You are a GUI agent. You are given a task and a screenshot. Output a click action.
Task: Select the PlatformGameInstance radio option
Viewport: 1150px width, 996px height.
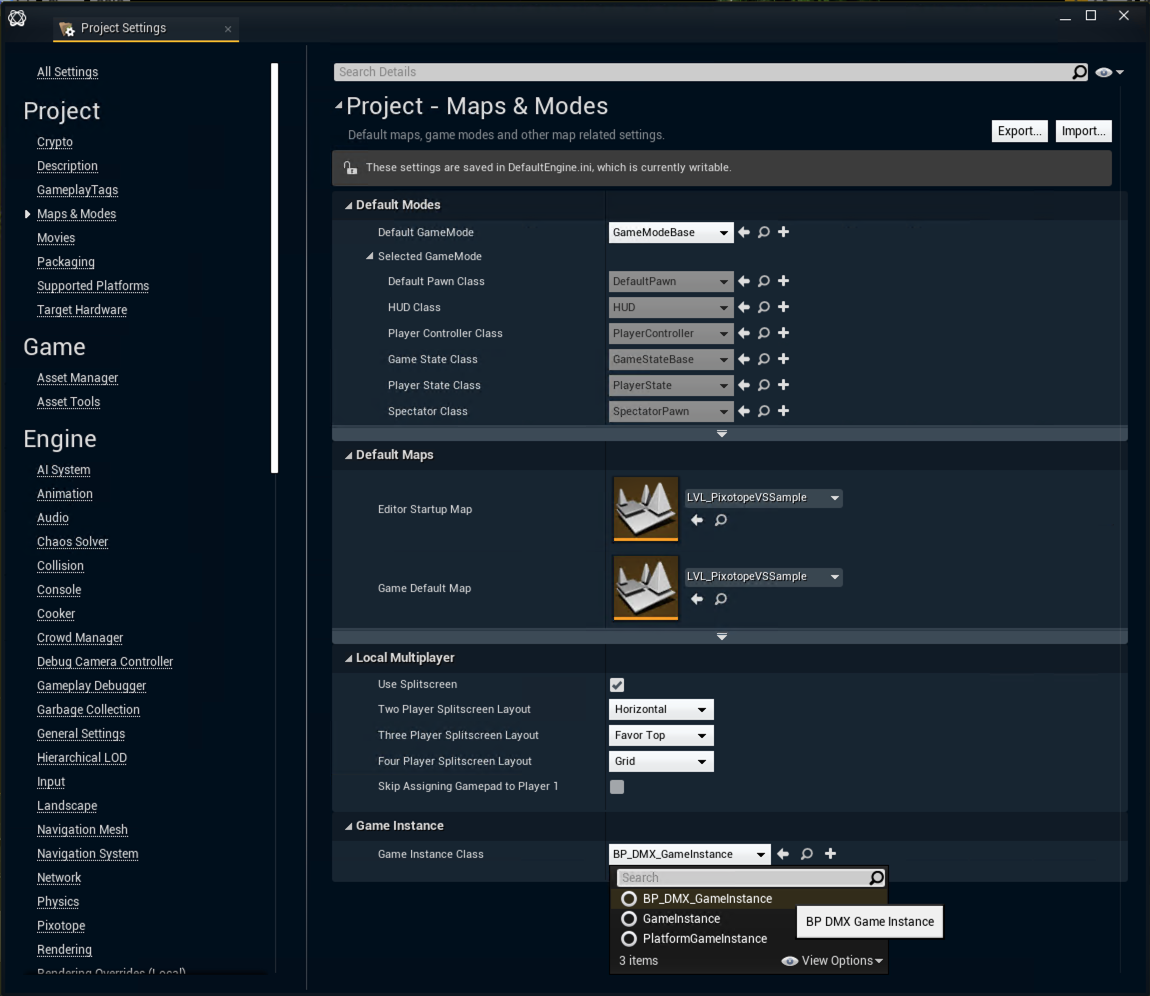point(630,938)
